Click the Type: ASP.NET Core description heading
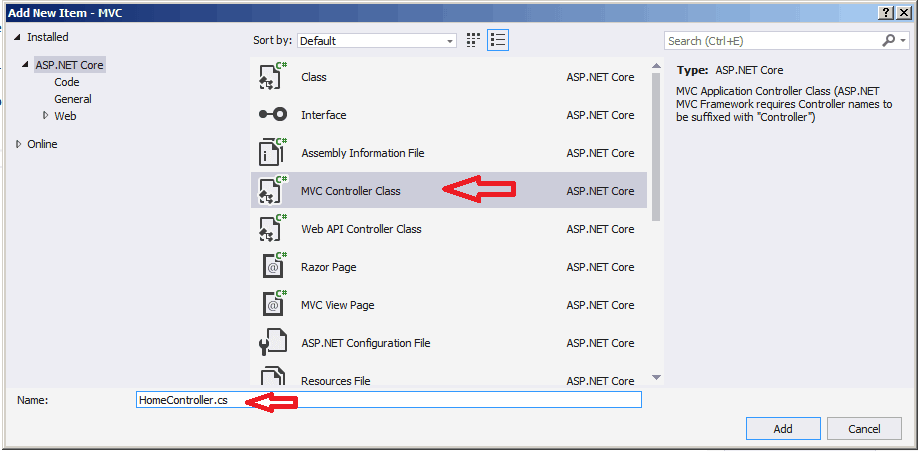Screen dimensions: 919x451 point(730,70)
